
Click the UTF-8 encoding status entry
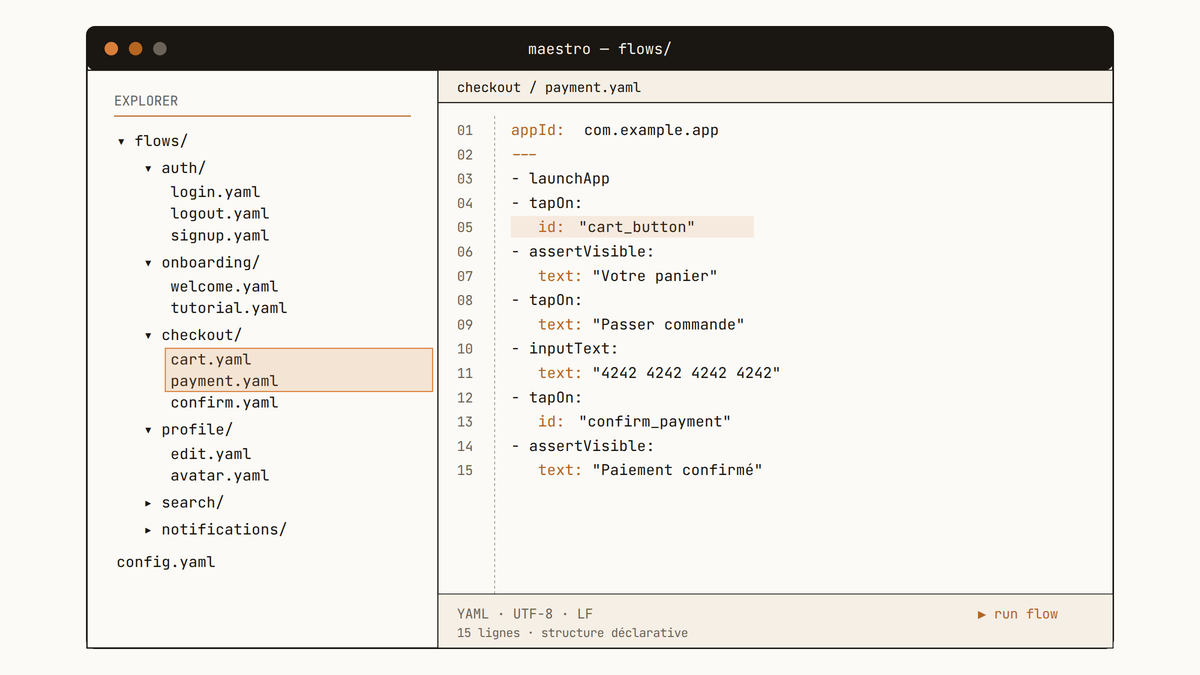point(533,614)
